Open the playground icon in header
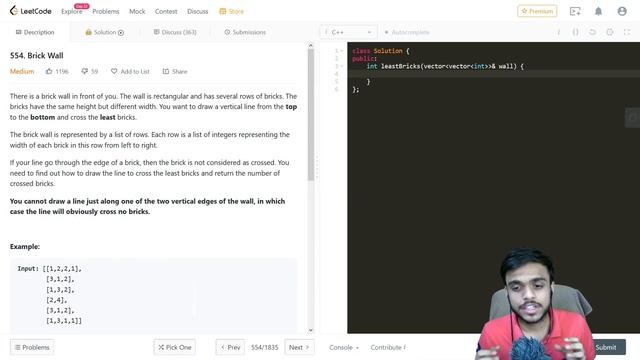 [x=575, y=11]
